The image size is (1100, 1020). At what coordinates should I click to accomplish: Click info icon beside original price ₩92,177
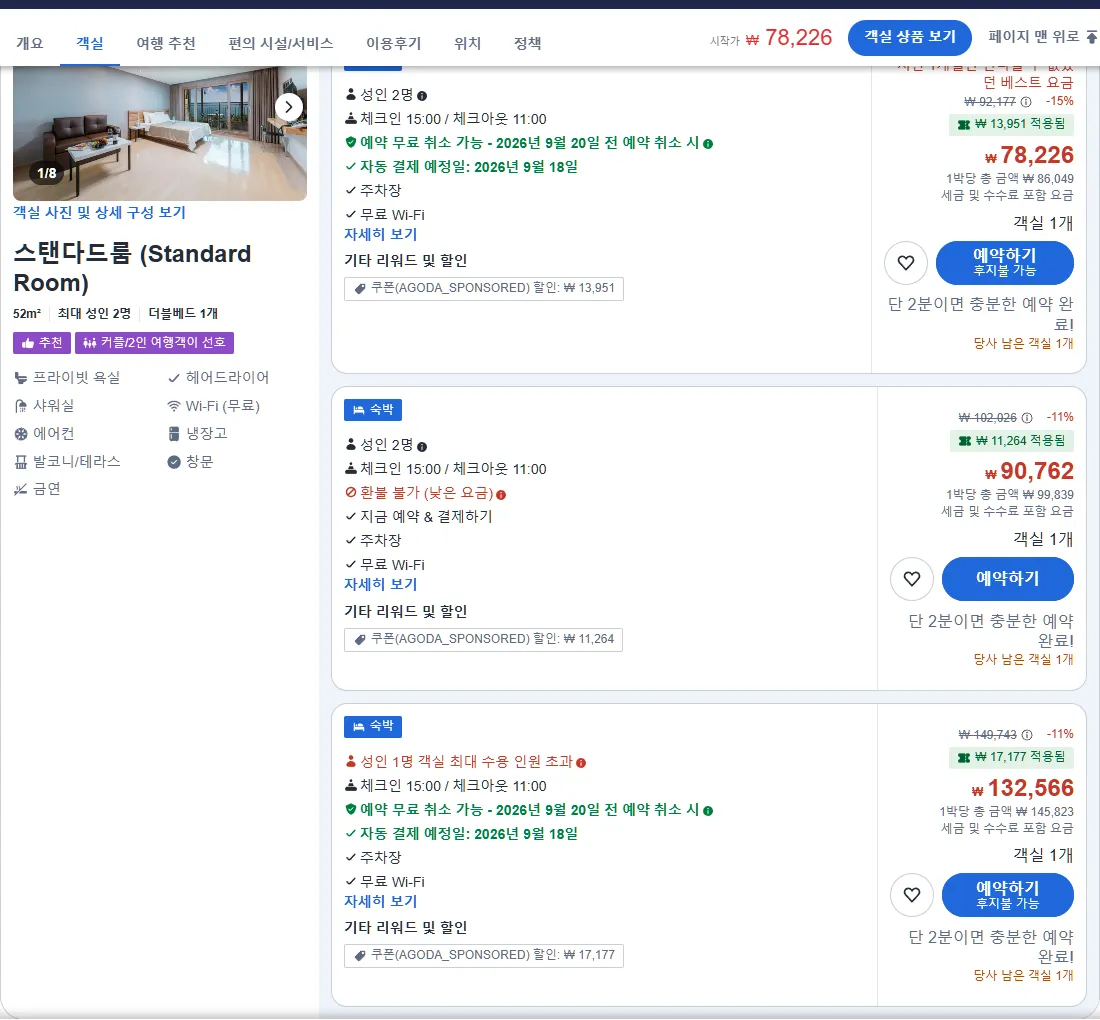coord(1026,102)
